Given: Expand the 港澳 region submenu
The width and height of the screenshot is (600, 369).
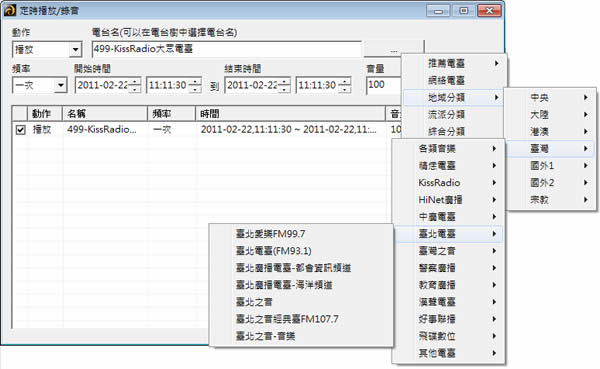Looking at the screenshot, I should tap(551, 132).
